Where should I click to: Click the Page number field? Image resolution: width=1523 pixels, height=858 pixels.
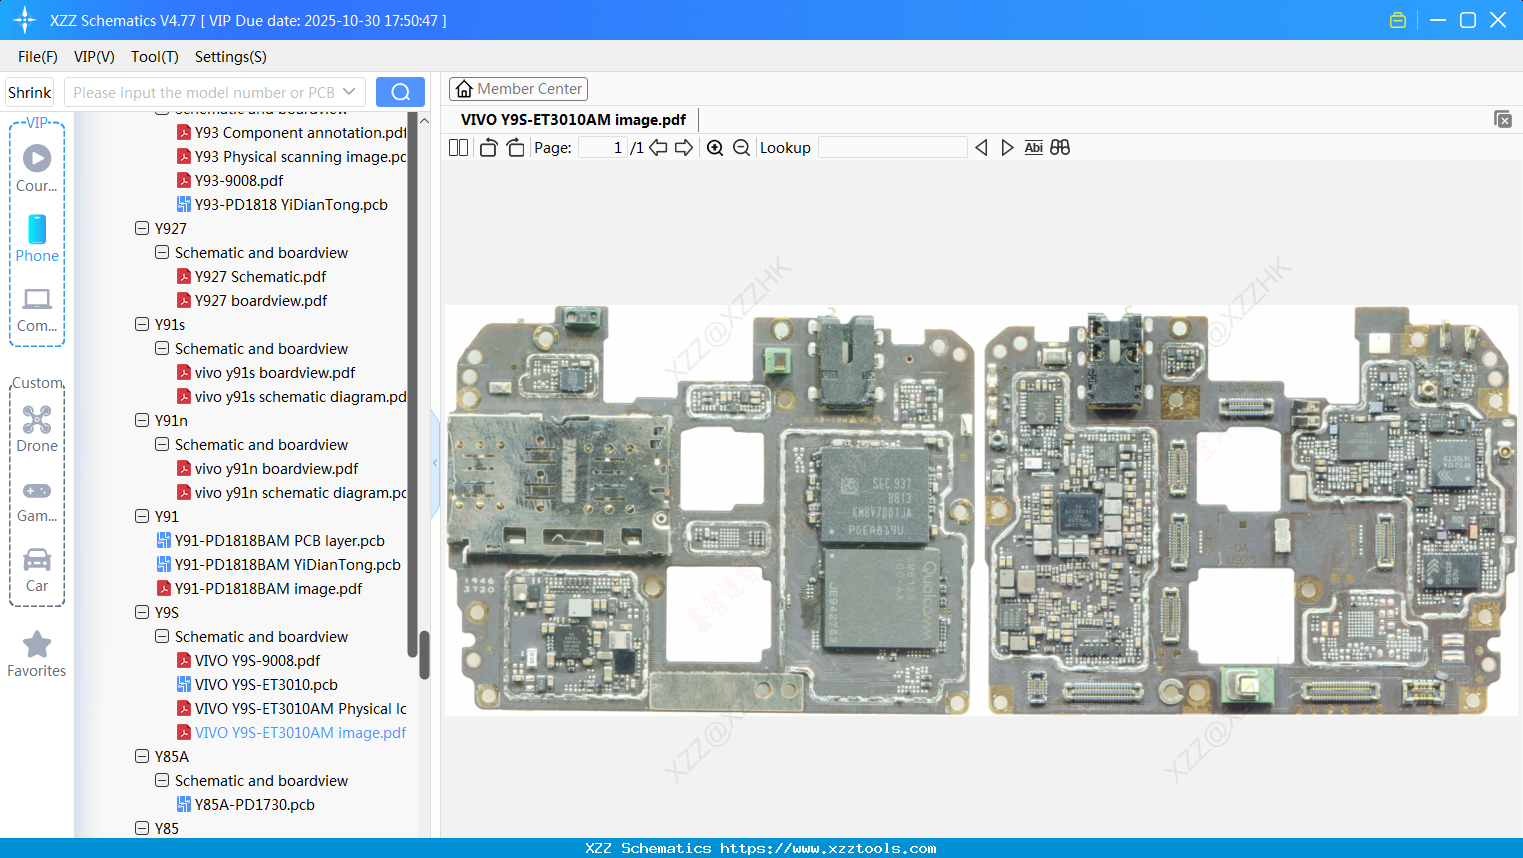pos(603,147)
